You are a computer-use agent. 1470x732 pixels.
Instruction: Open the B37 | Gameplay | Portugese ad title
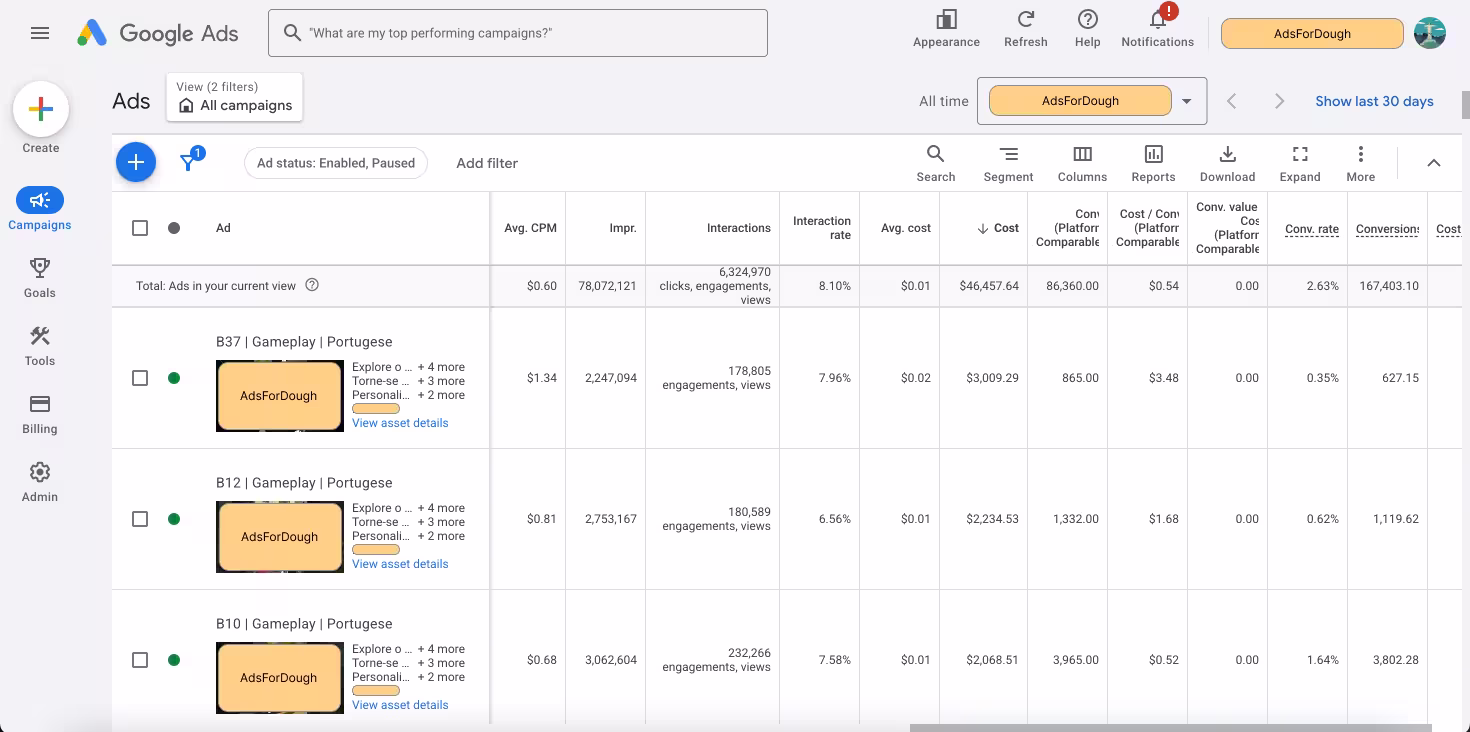click(304, 342)
